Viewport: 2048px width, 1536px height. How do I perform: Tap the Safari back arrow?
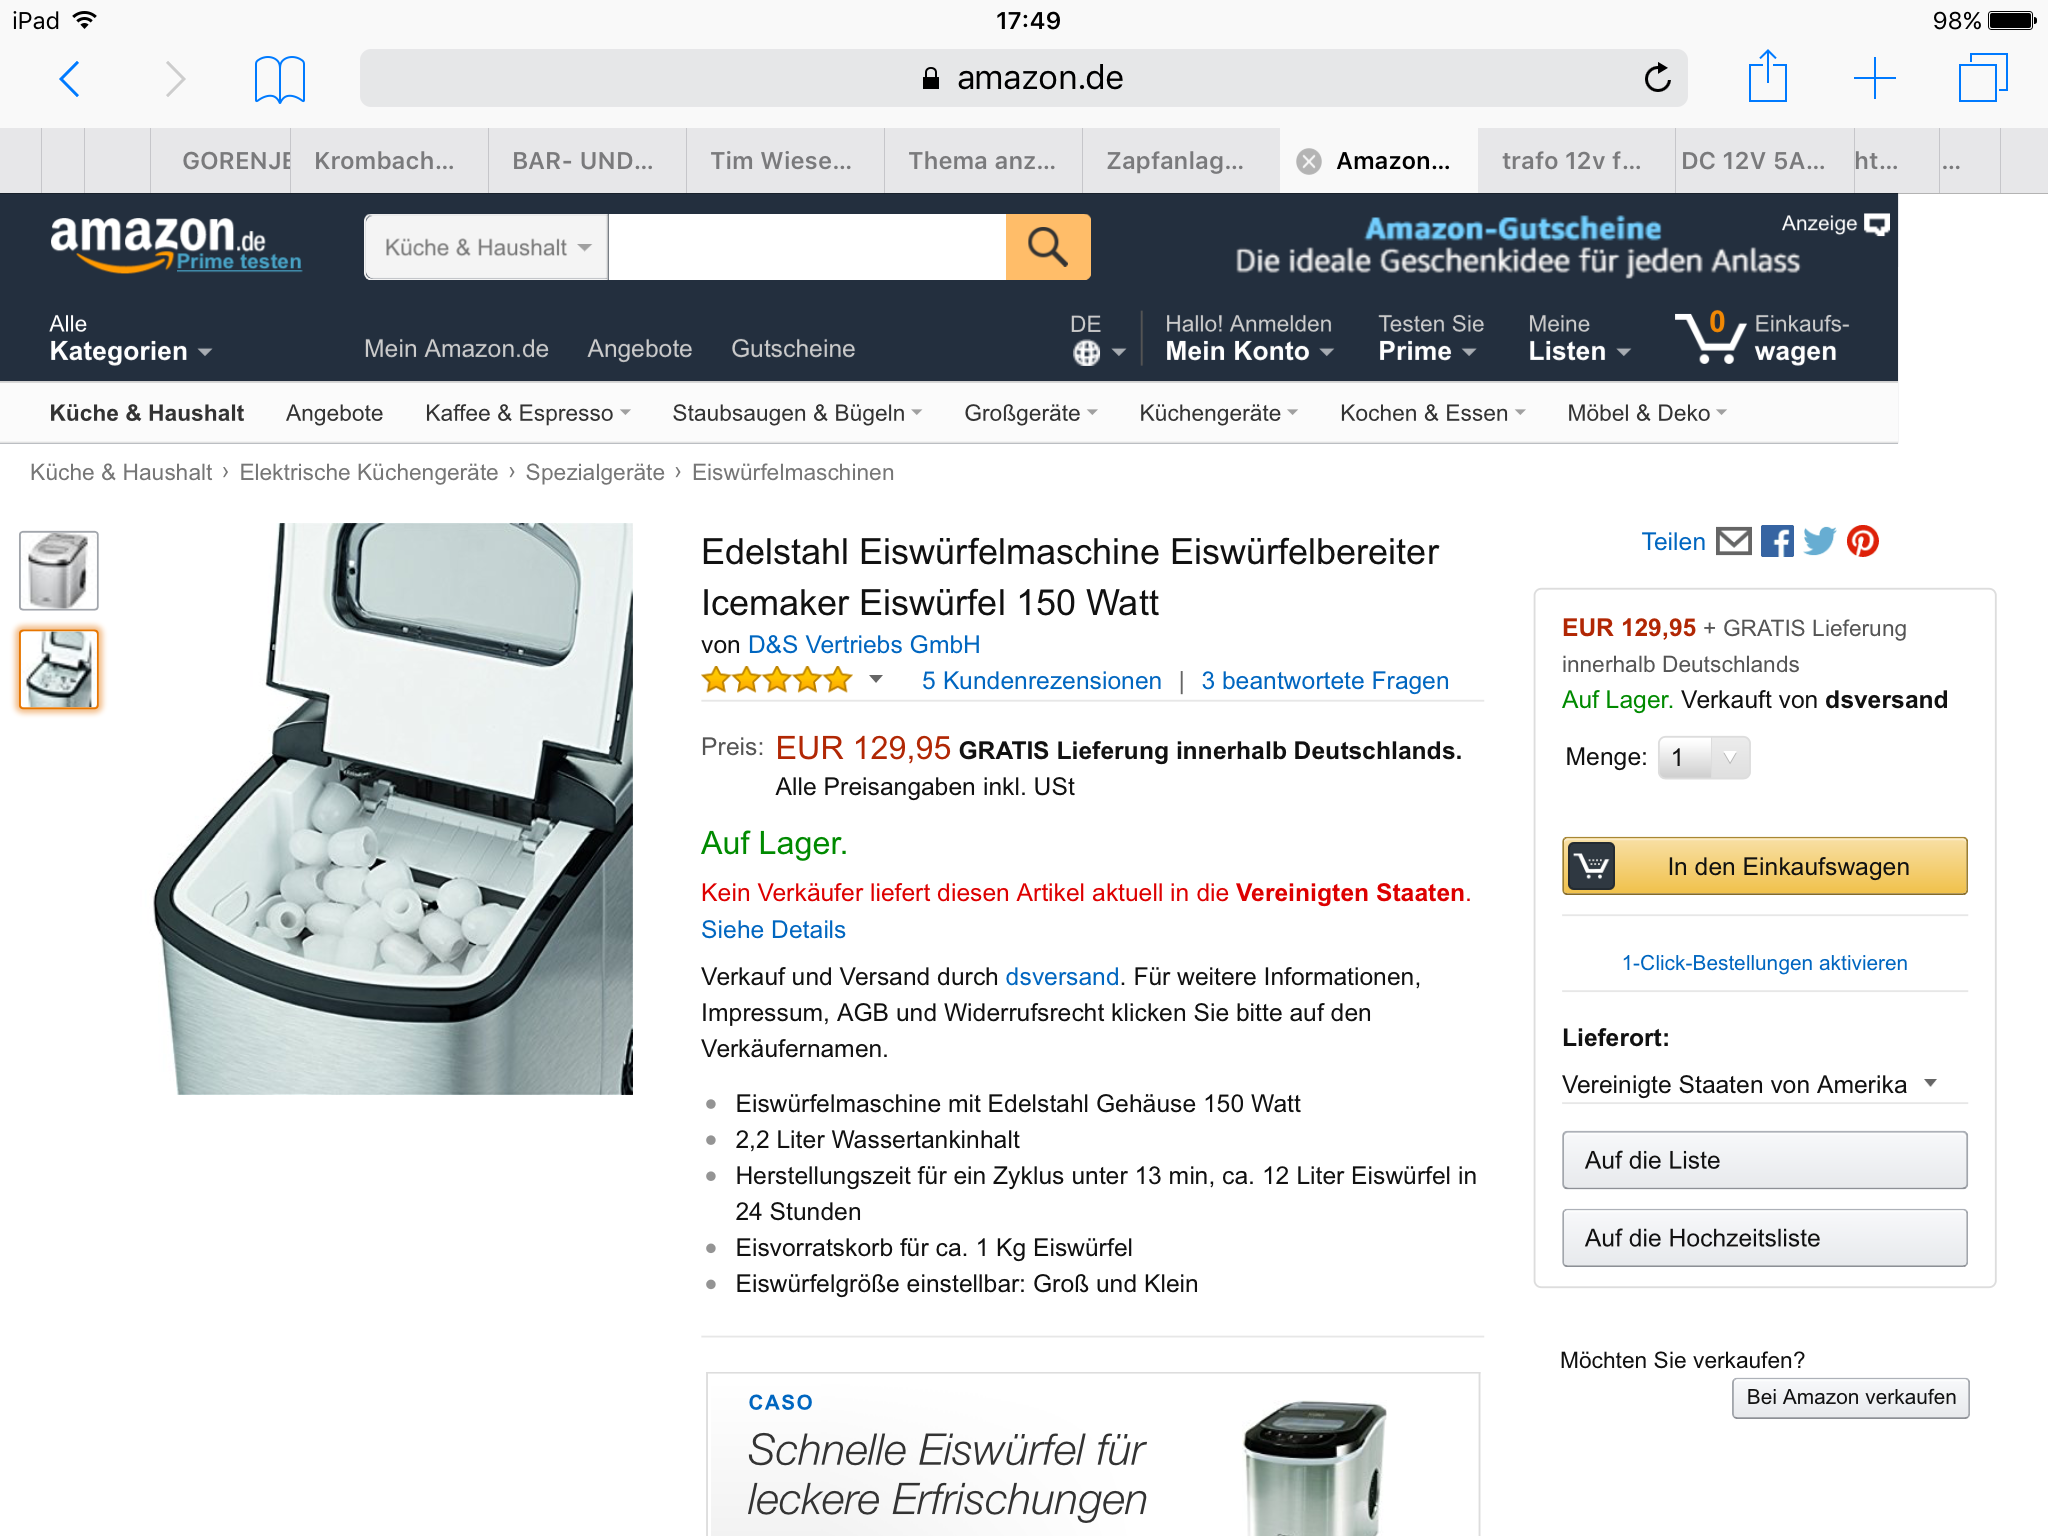click(70, 78)
